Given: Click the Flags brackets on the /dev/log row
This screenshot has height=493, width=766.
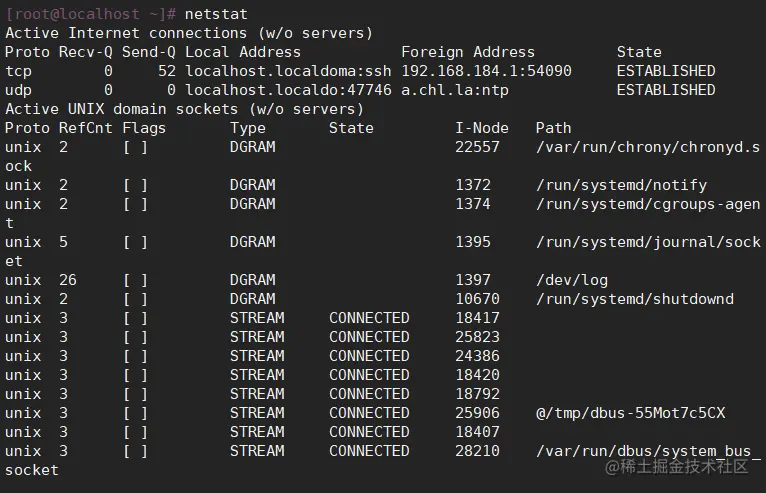Looking at the screenshot, I should coord(135,280).
